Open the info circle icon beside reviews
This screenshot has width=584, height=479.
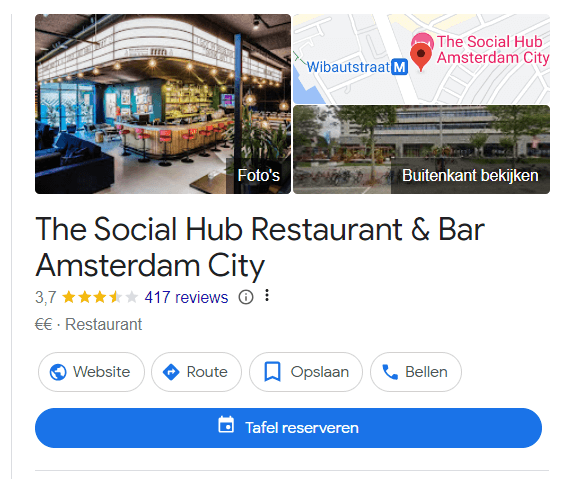(246, 297)
